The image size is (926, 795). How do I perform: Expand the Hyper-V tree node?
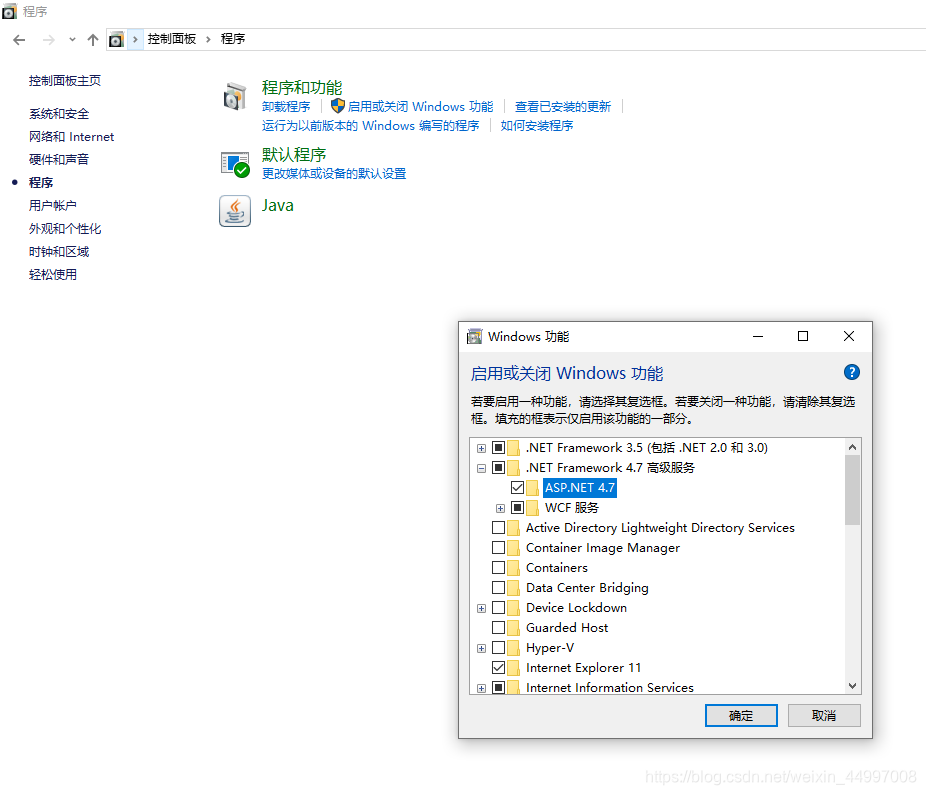481,649
